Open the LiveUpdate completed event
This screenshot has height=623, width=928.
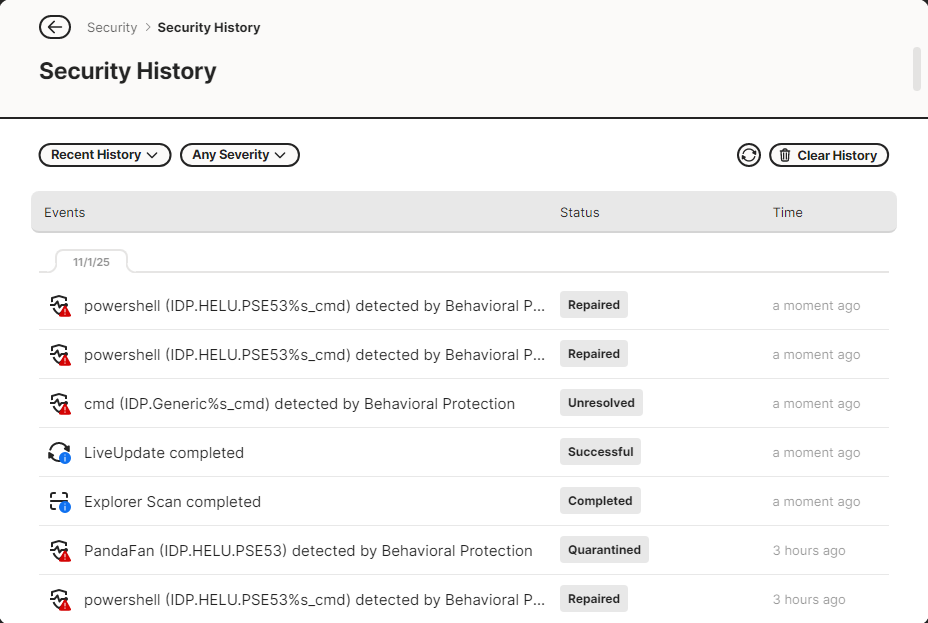coord(164,453)
